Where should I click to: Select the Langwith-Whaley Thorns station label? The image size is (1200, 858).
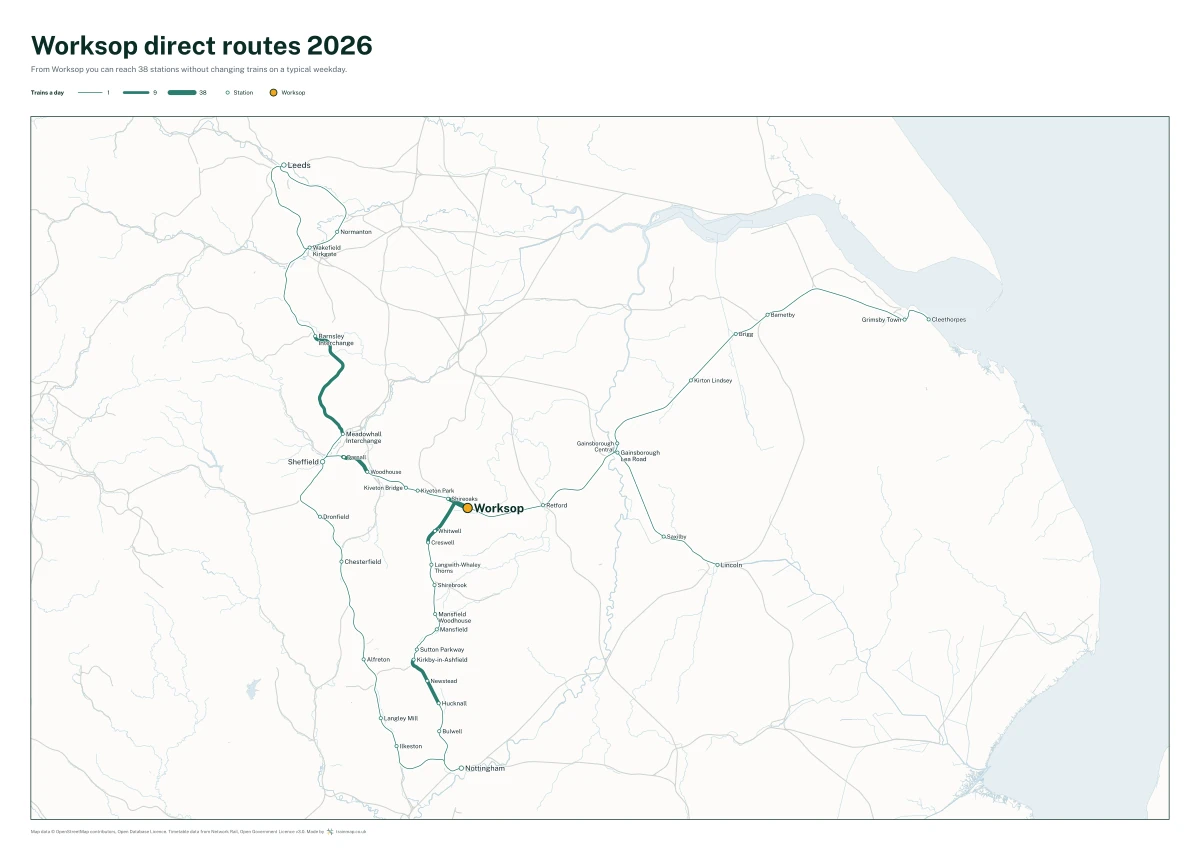pos(457,568)
